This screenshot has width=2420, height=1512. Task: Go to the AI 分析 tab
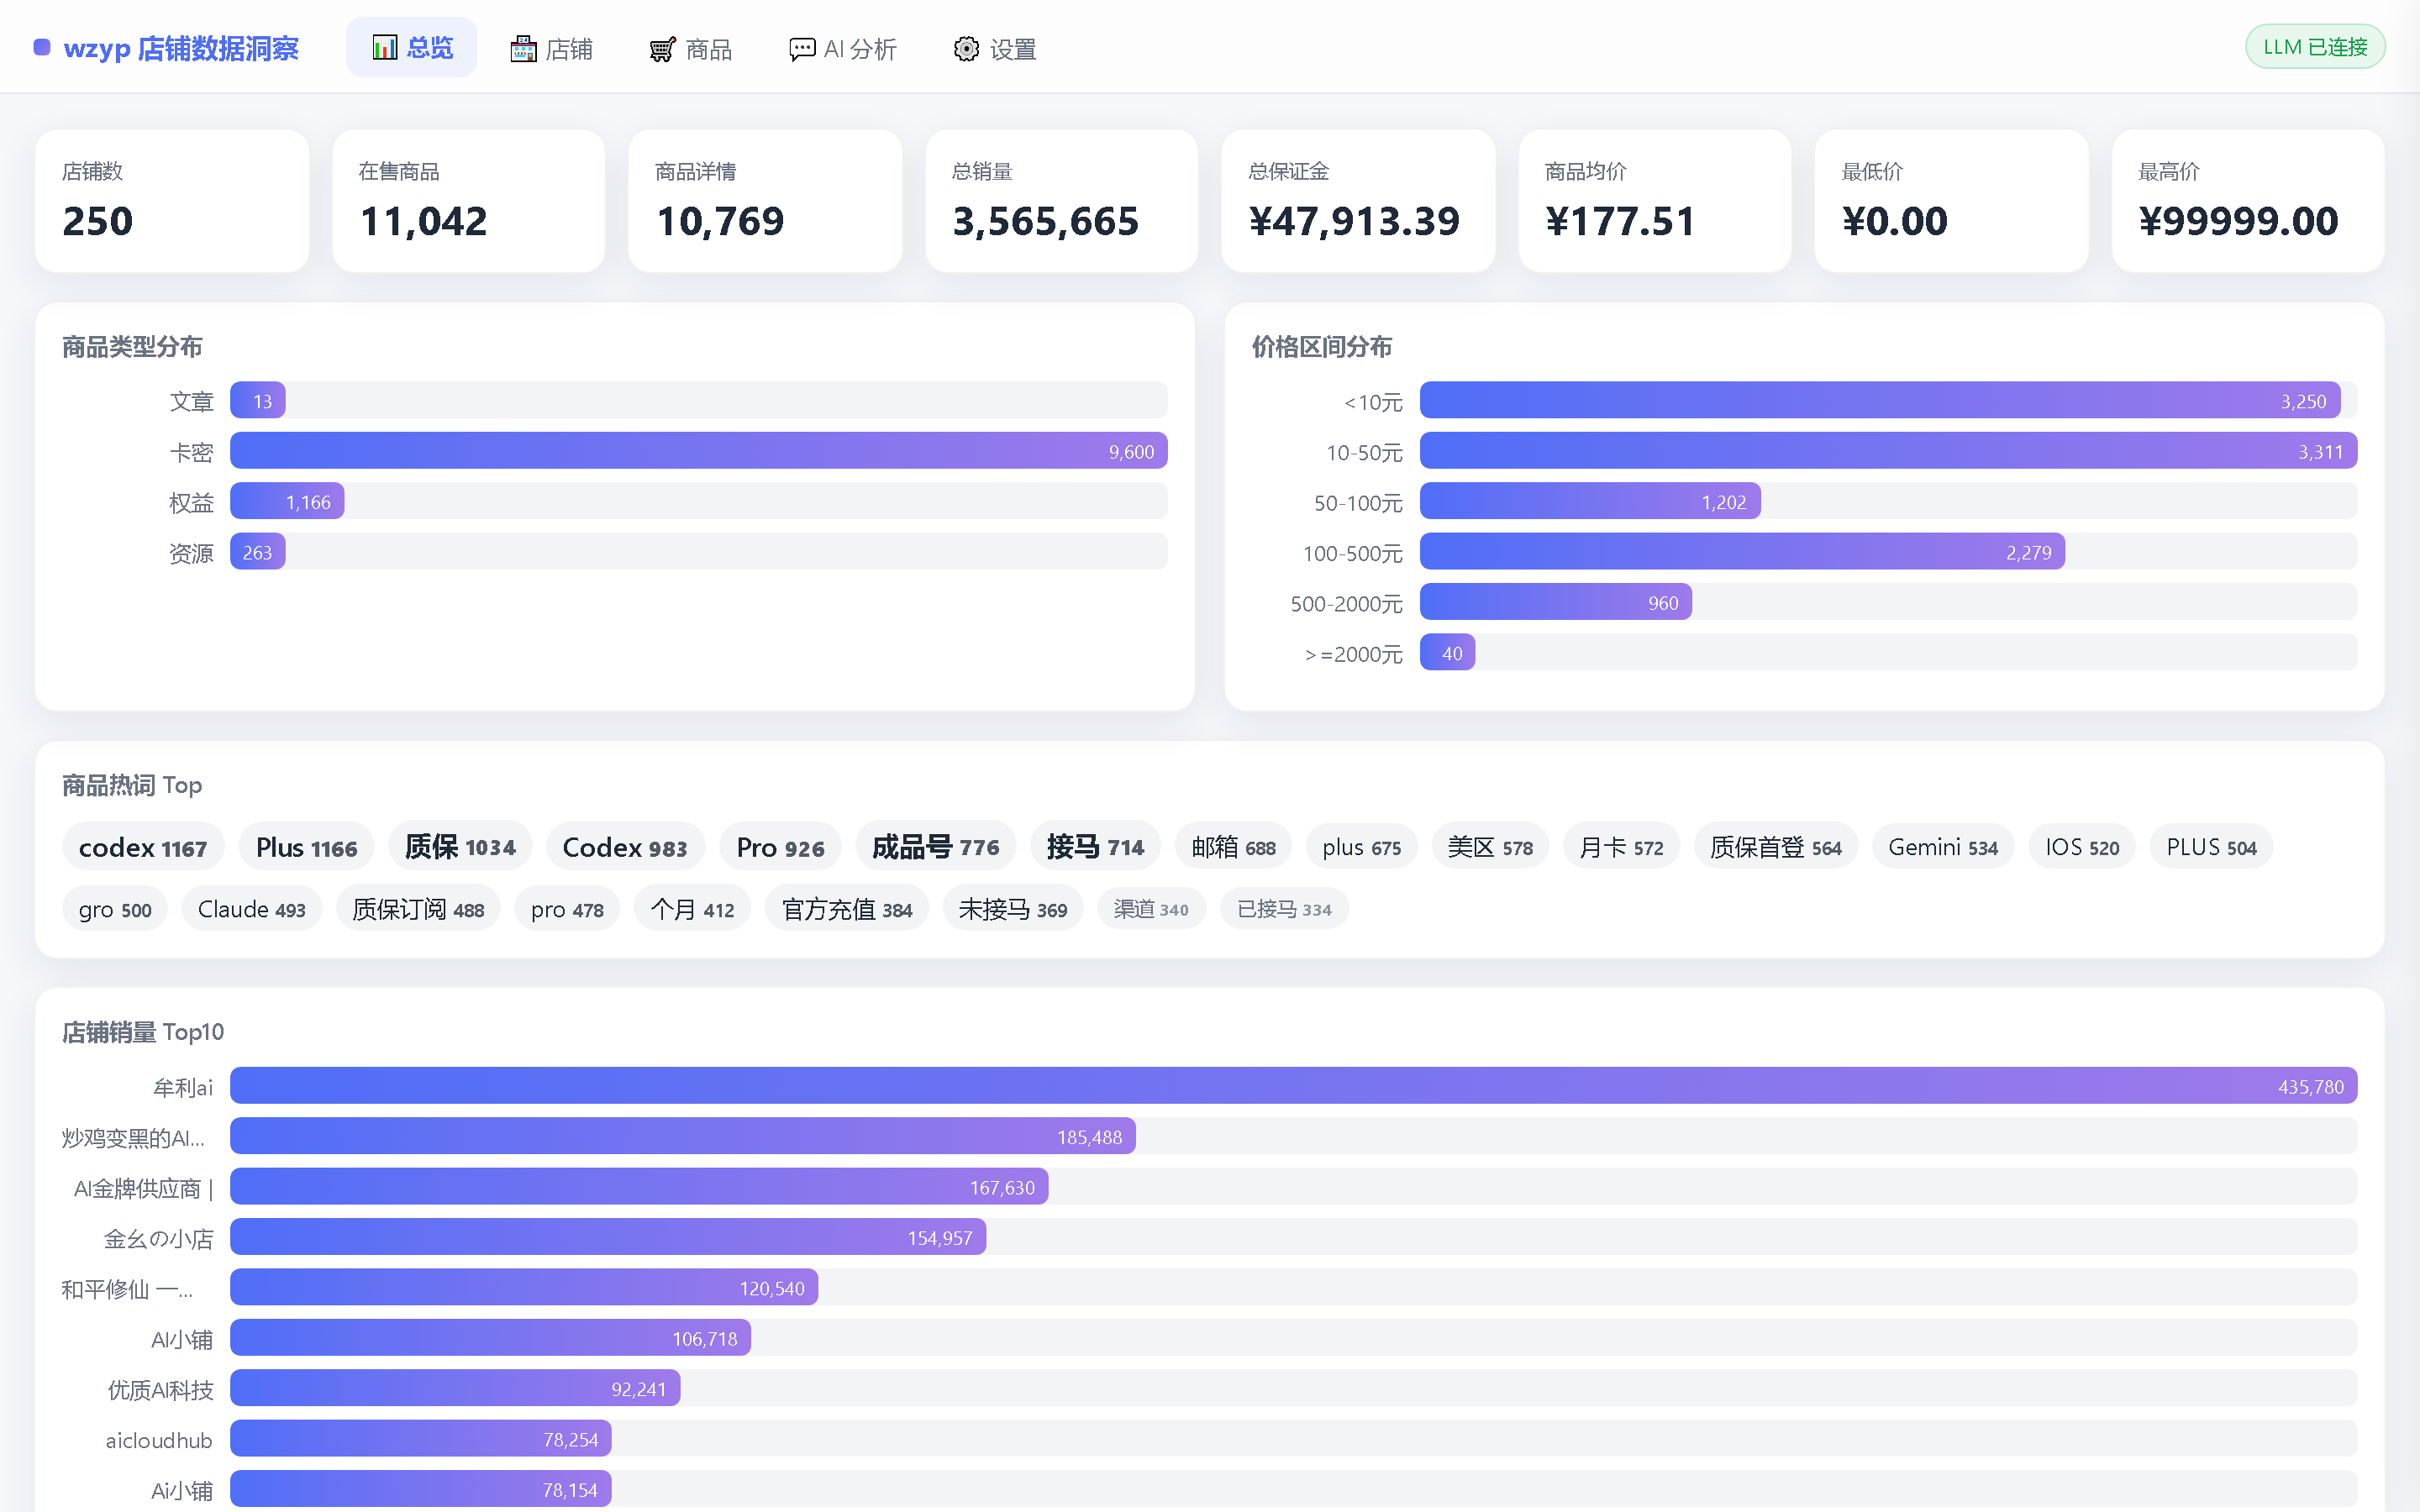[x=843, y=49]
